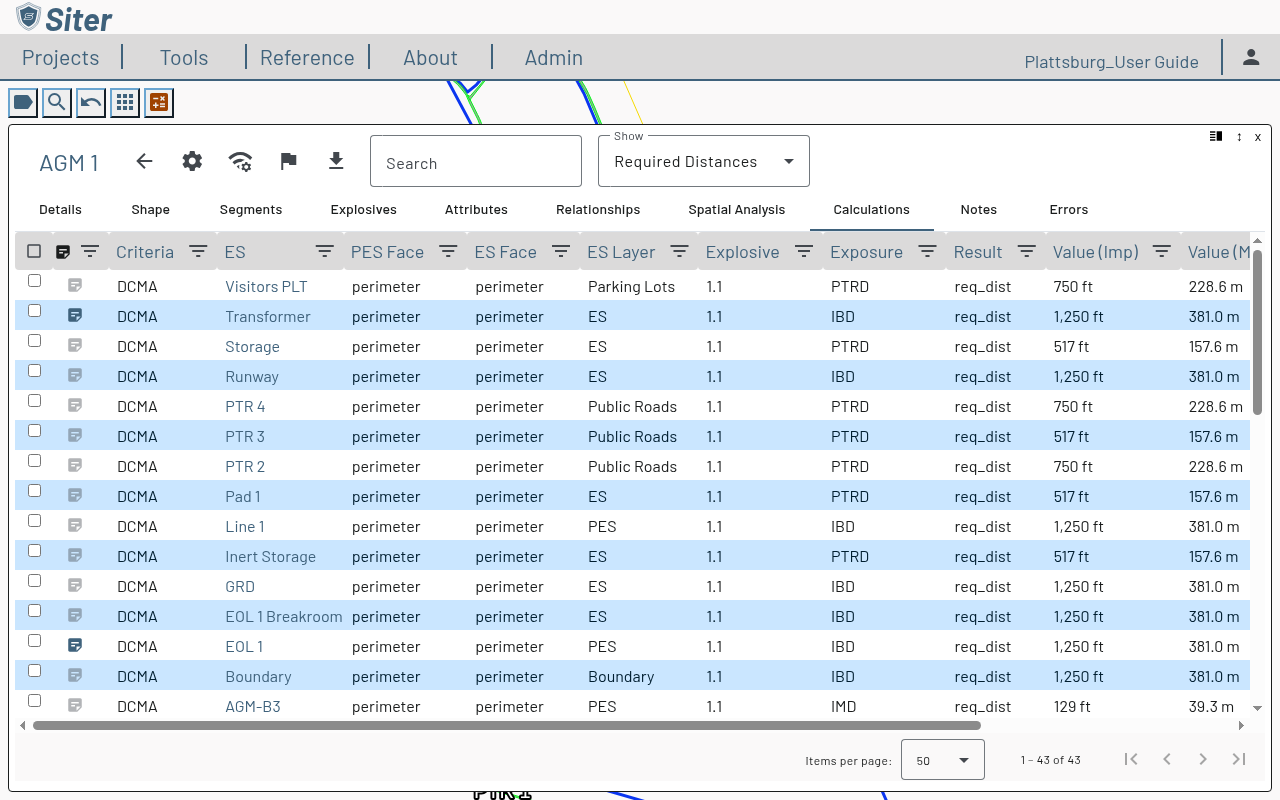Select the label tag tool icon

click(x=23, y=102)
